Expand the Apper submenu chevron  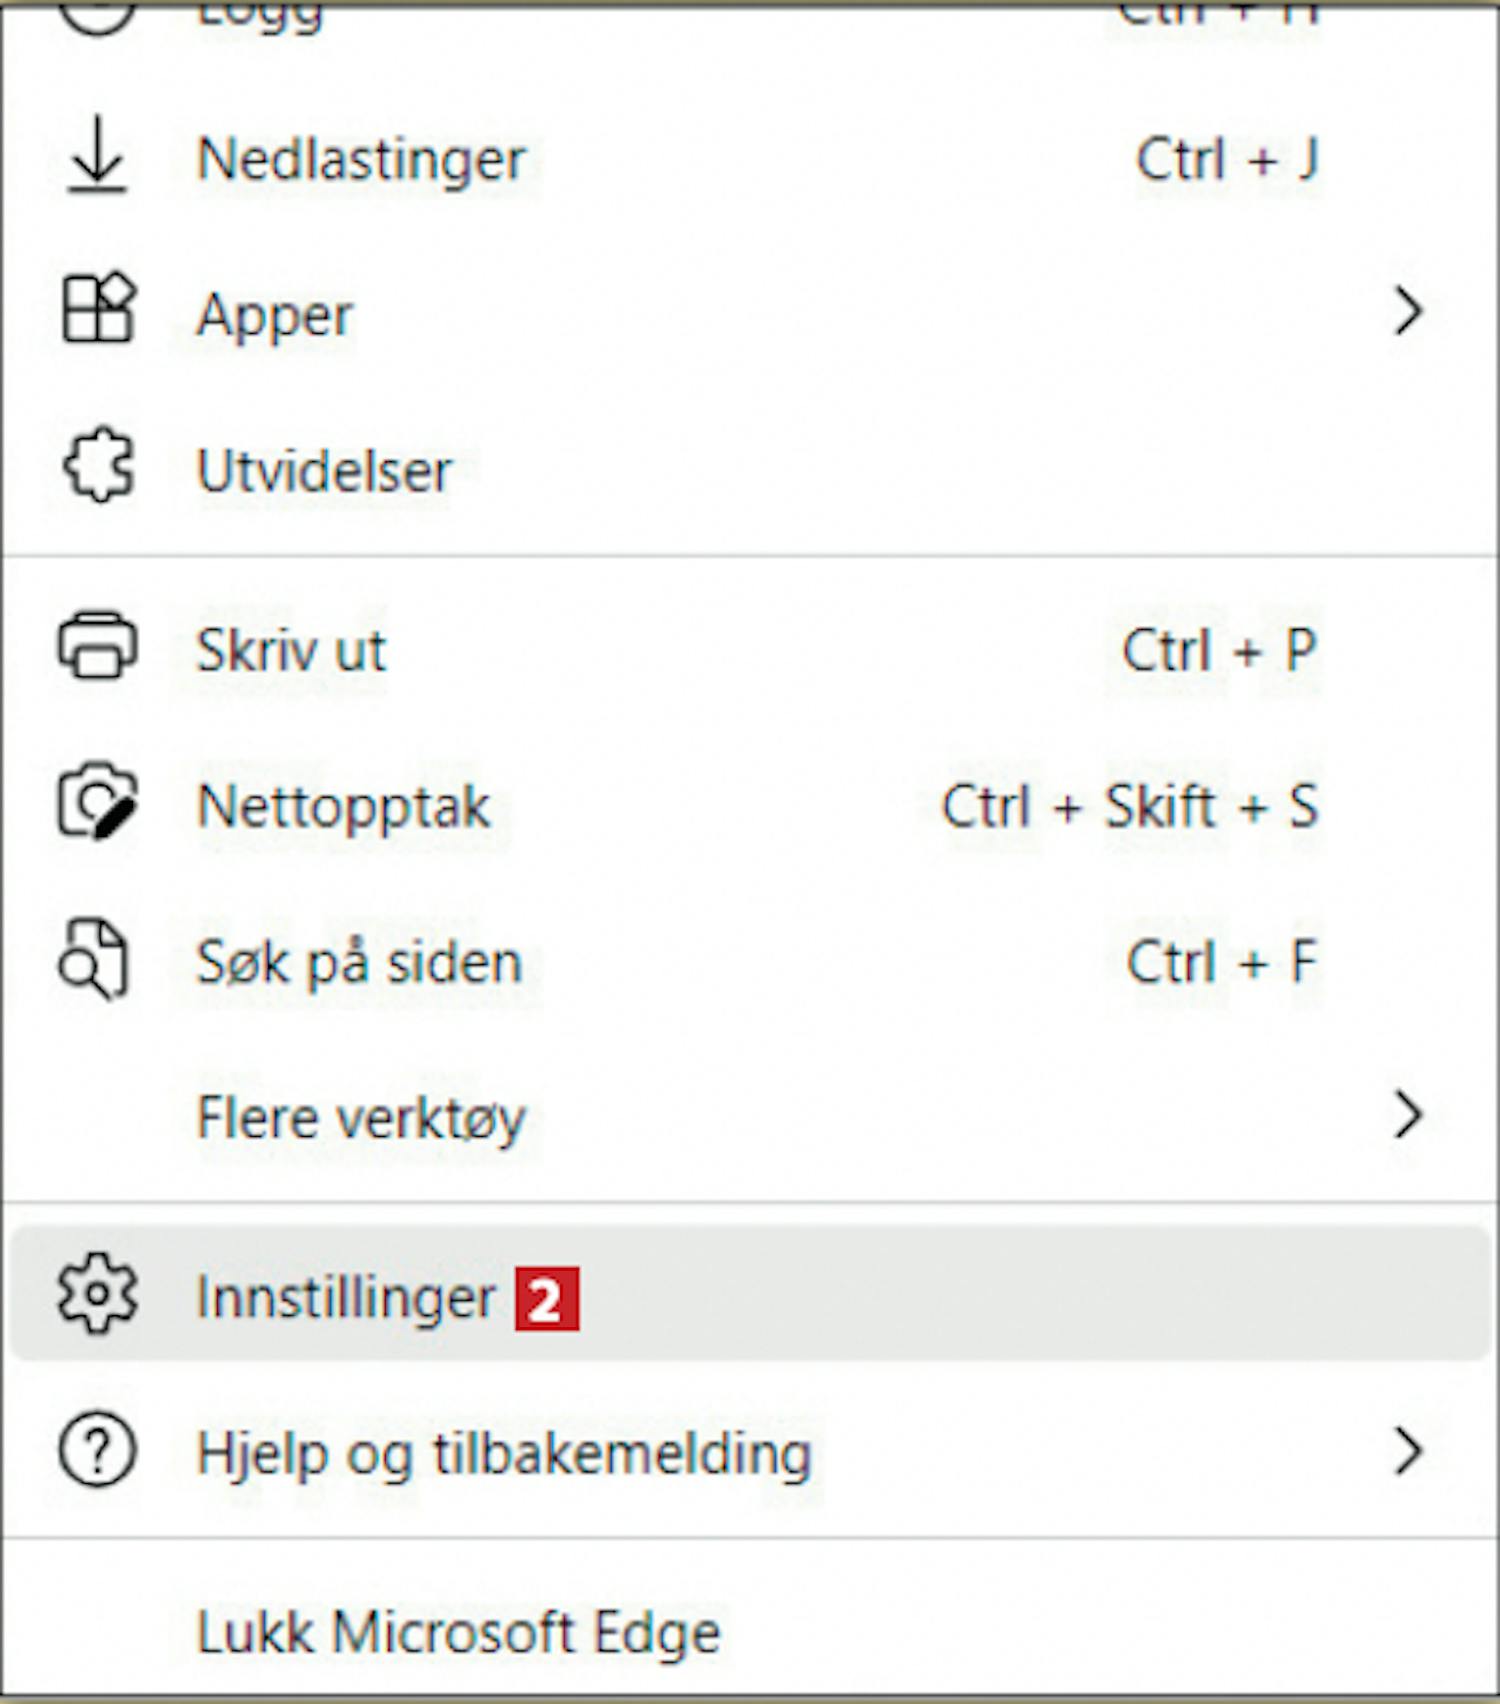pos(1408,311)
